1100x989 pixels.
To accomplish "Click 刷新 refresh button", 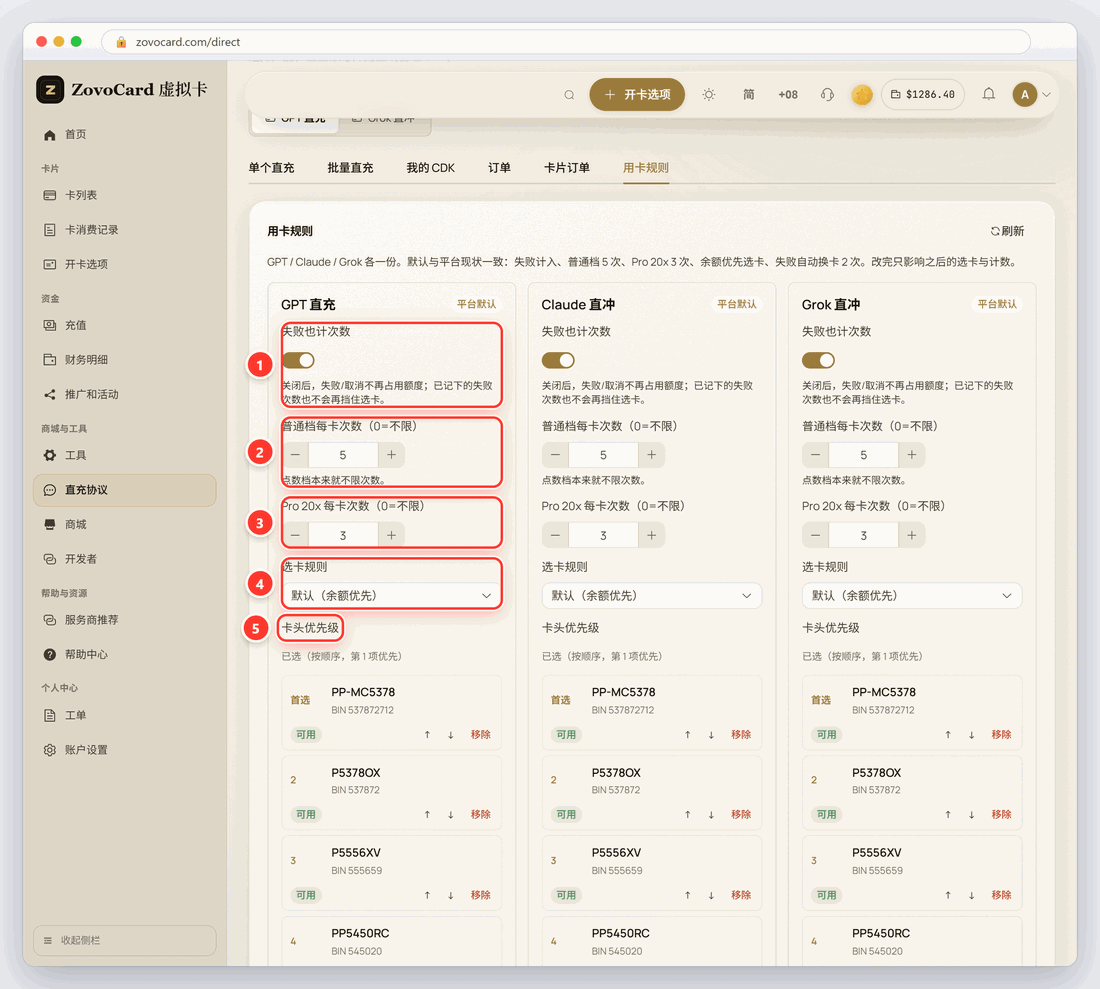I will (1007, 231).
